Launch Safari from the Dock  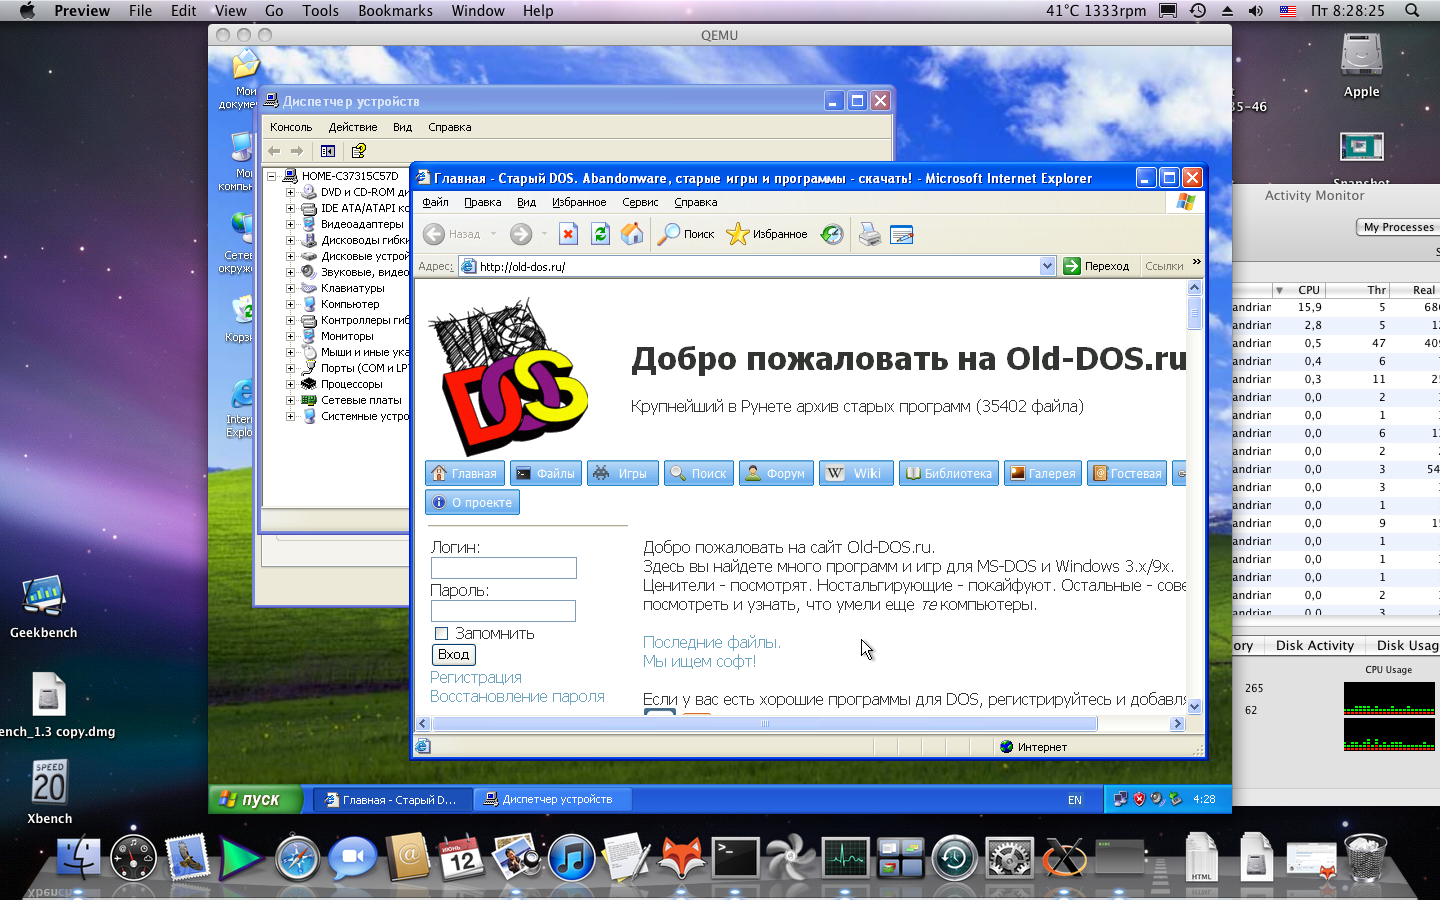297,858
